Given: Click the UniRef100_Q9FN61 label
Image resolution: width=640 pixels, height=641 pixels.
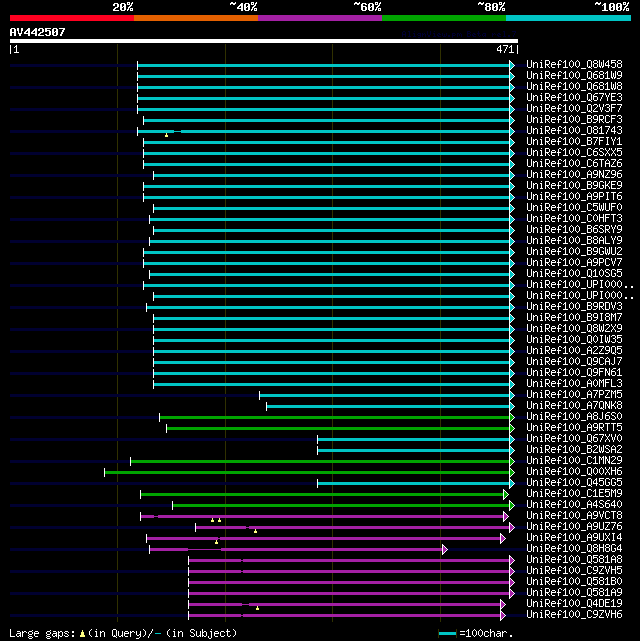Looking at the screenshot, I should pos(574,372).
